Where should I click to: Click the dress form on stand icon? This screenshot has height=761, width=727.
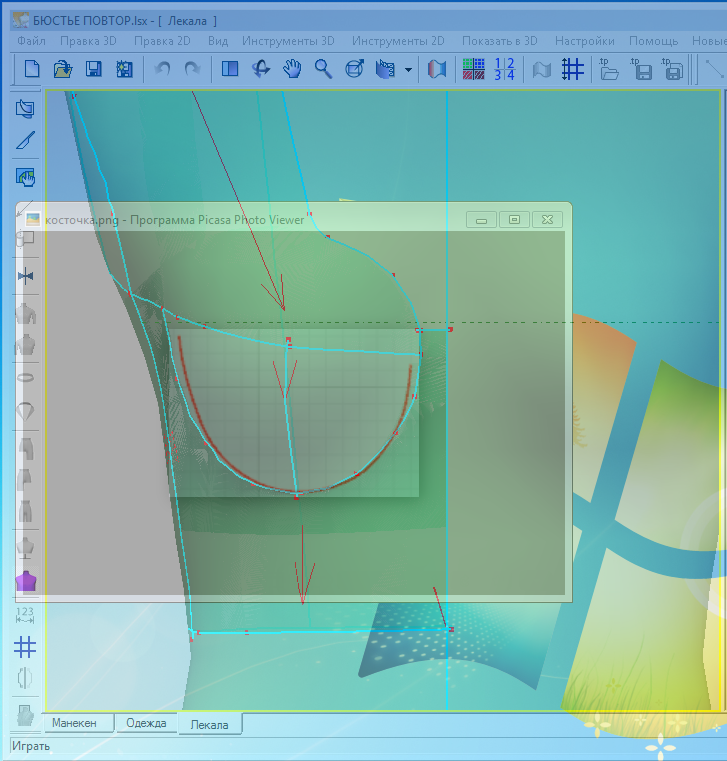[x=25, y=547]
